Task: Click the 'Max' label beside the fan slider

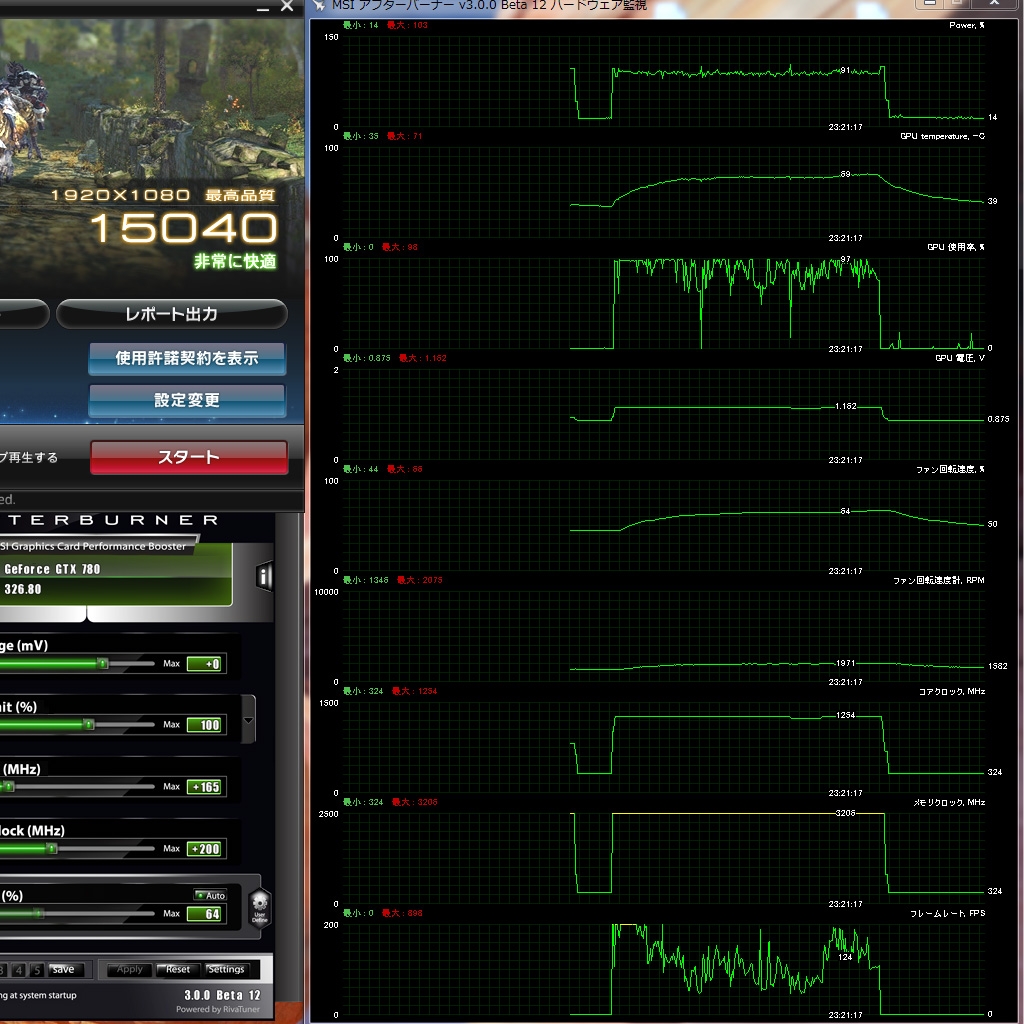Action: pos(171,914)
